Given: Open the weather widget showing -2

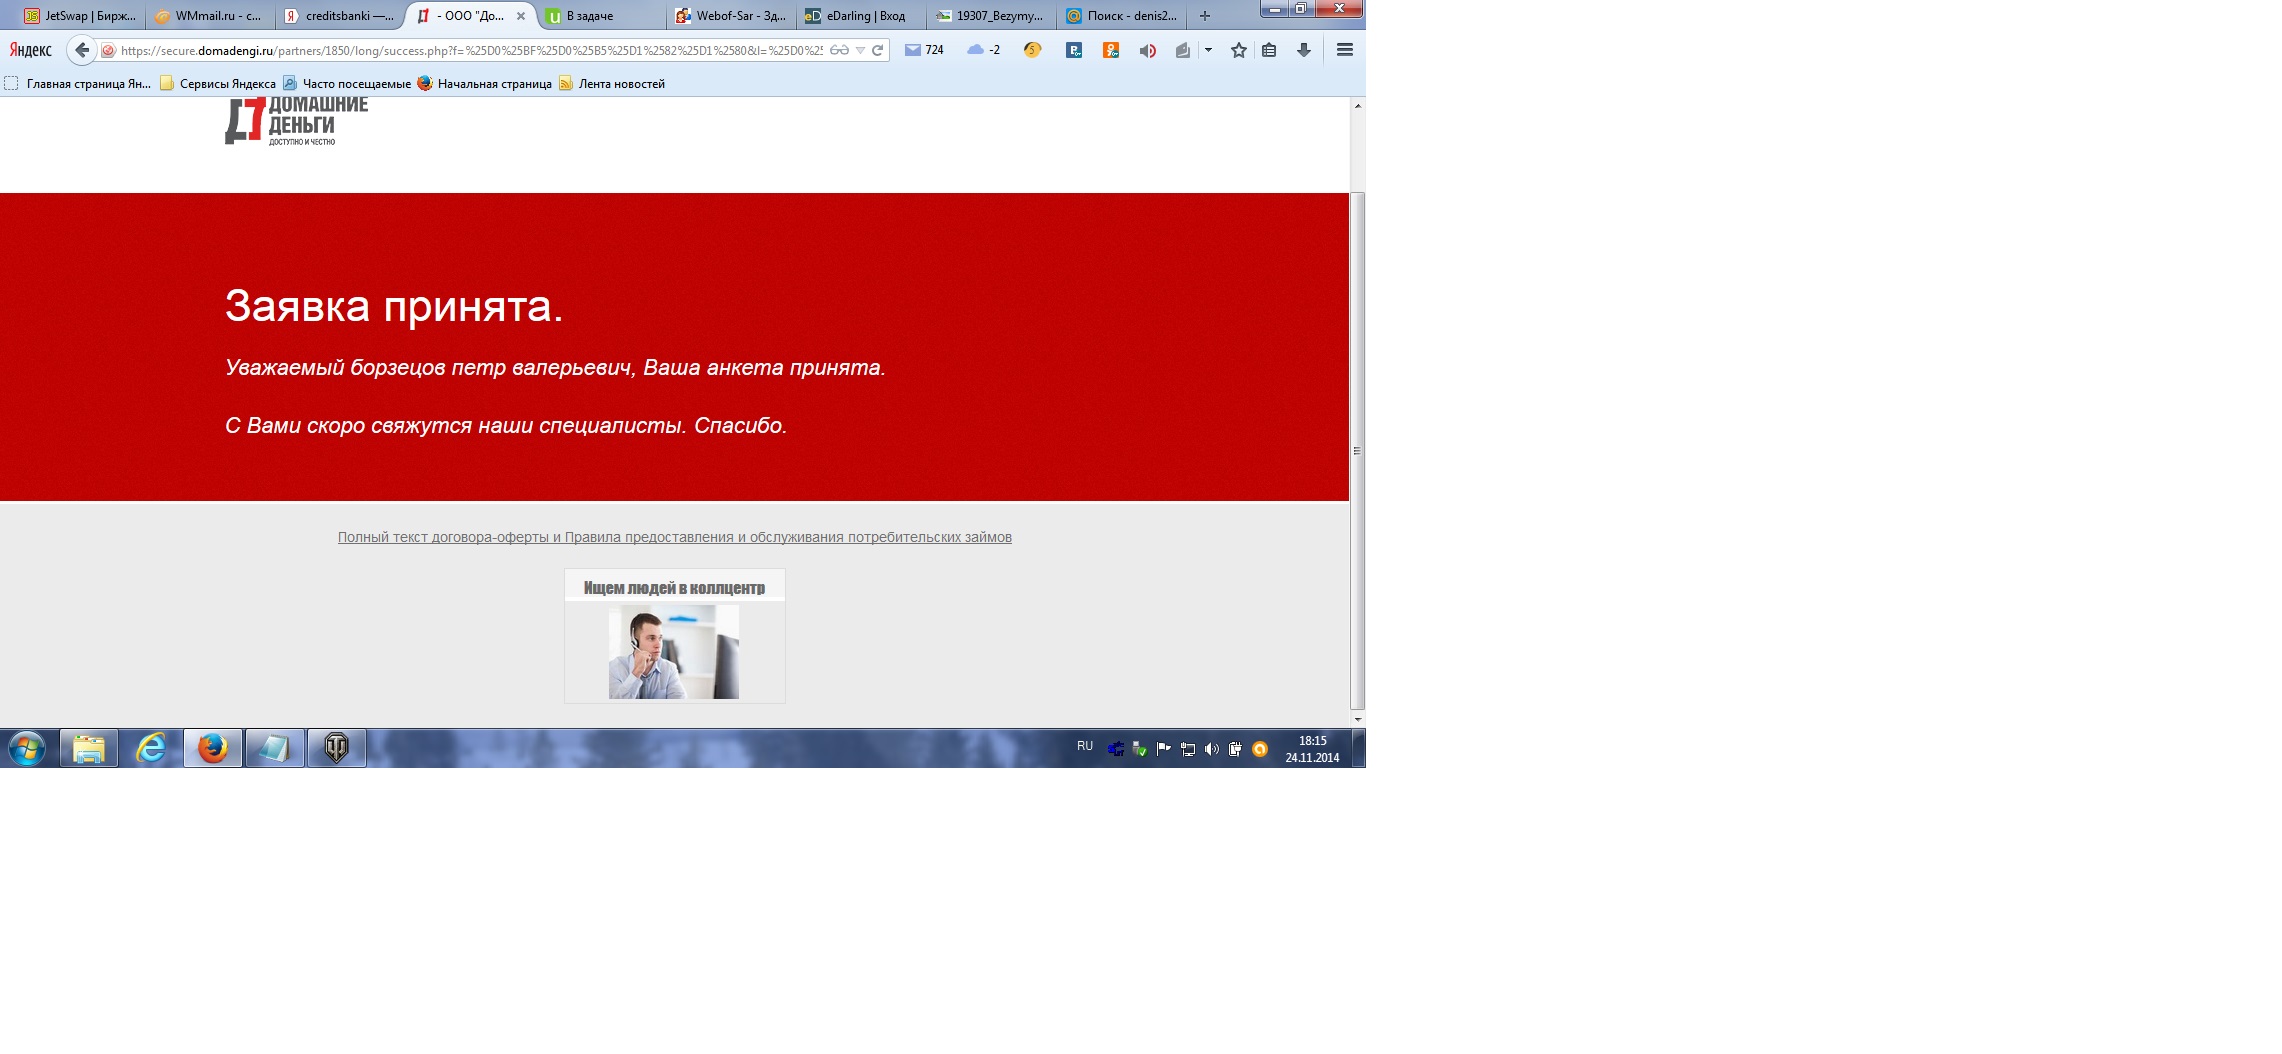Looking at the screenshot, I should (984, 50).
